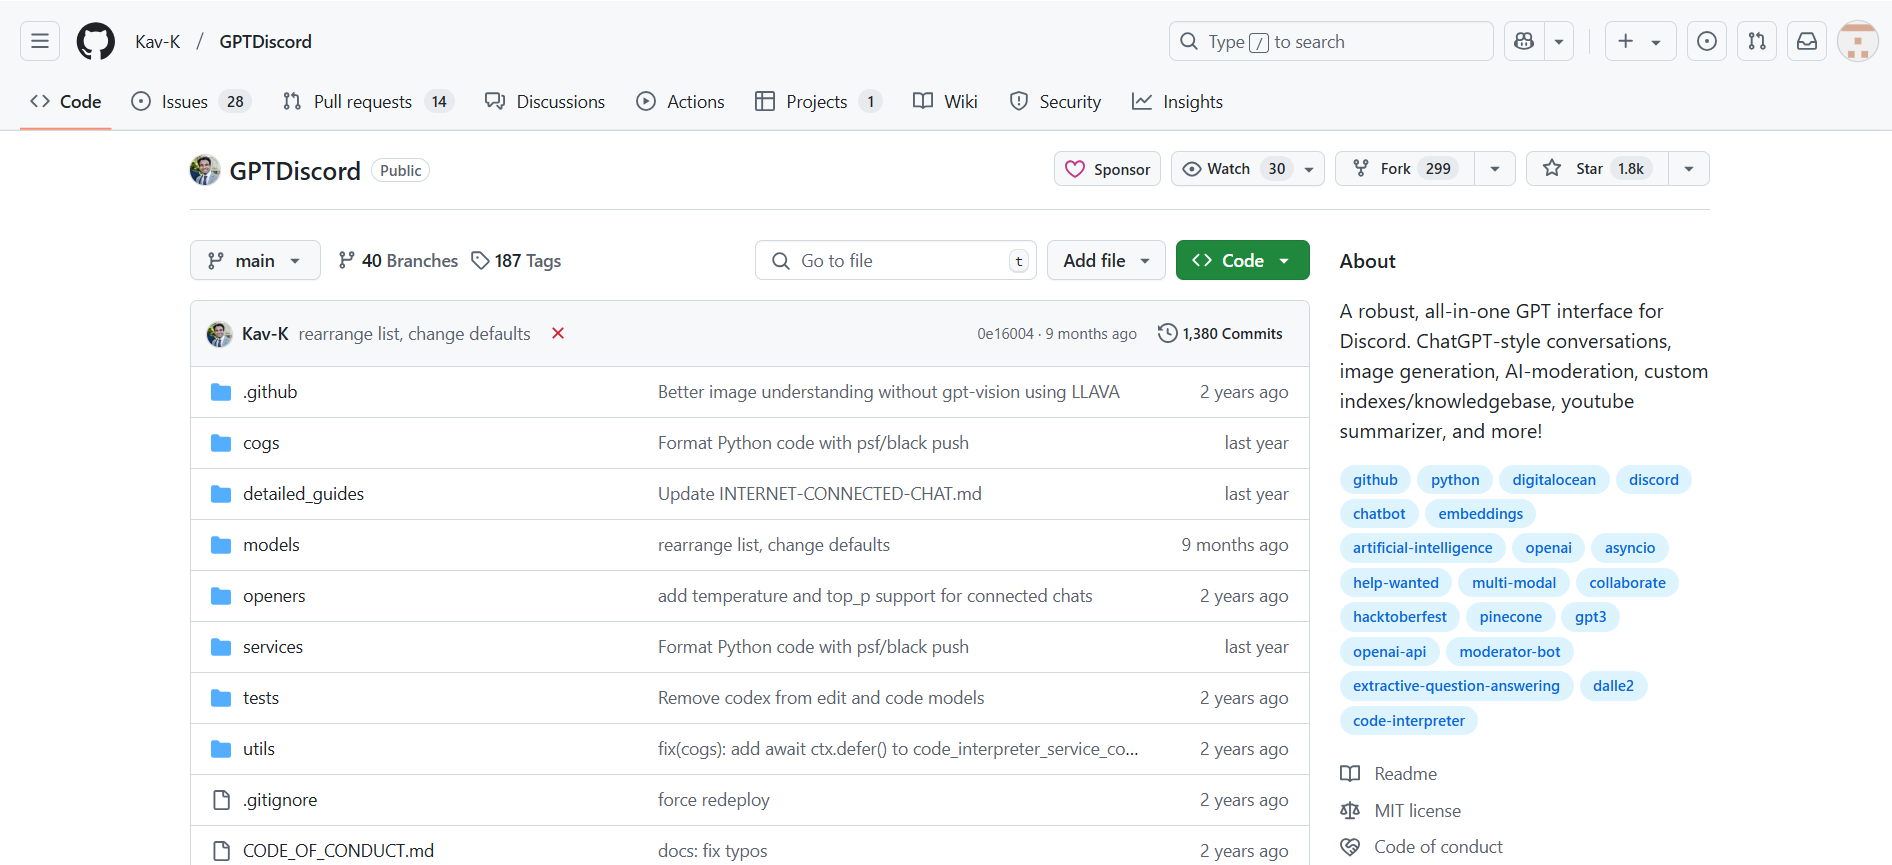Image resolution: width=1892 pixels, height=865 pixels.
Task: Click the MIT license scales icon
Action: click(x=1350, y=810)
